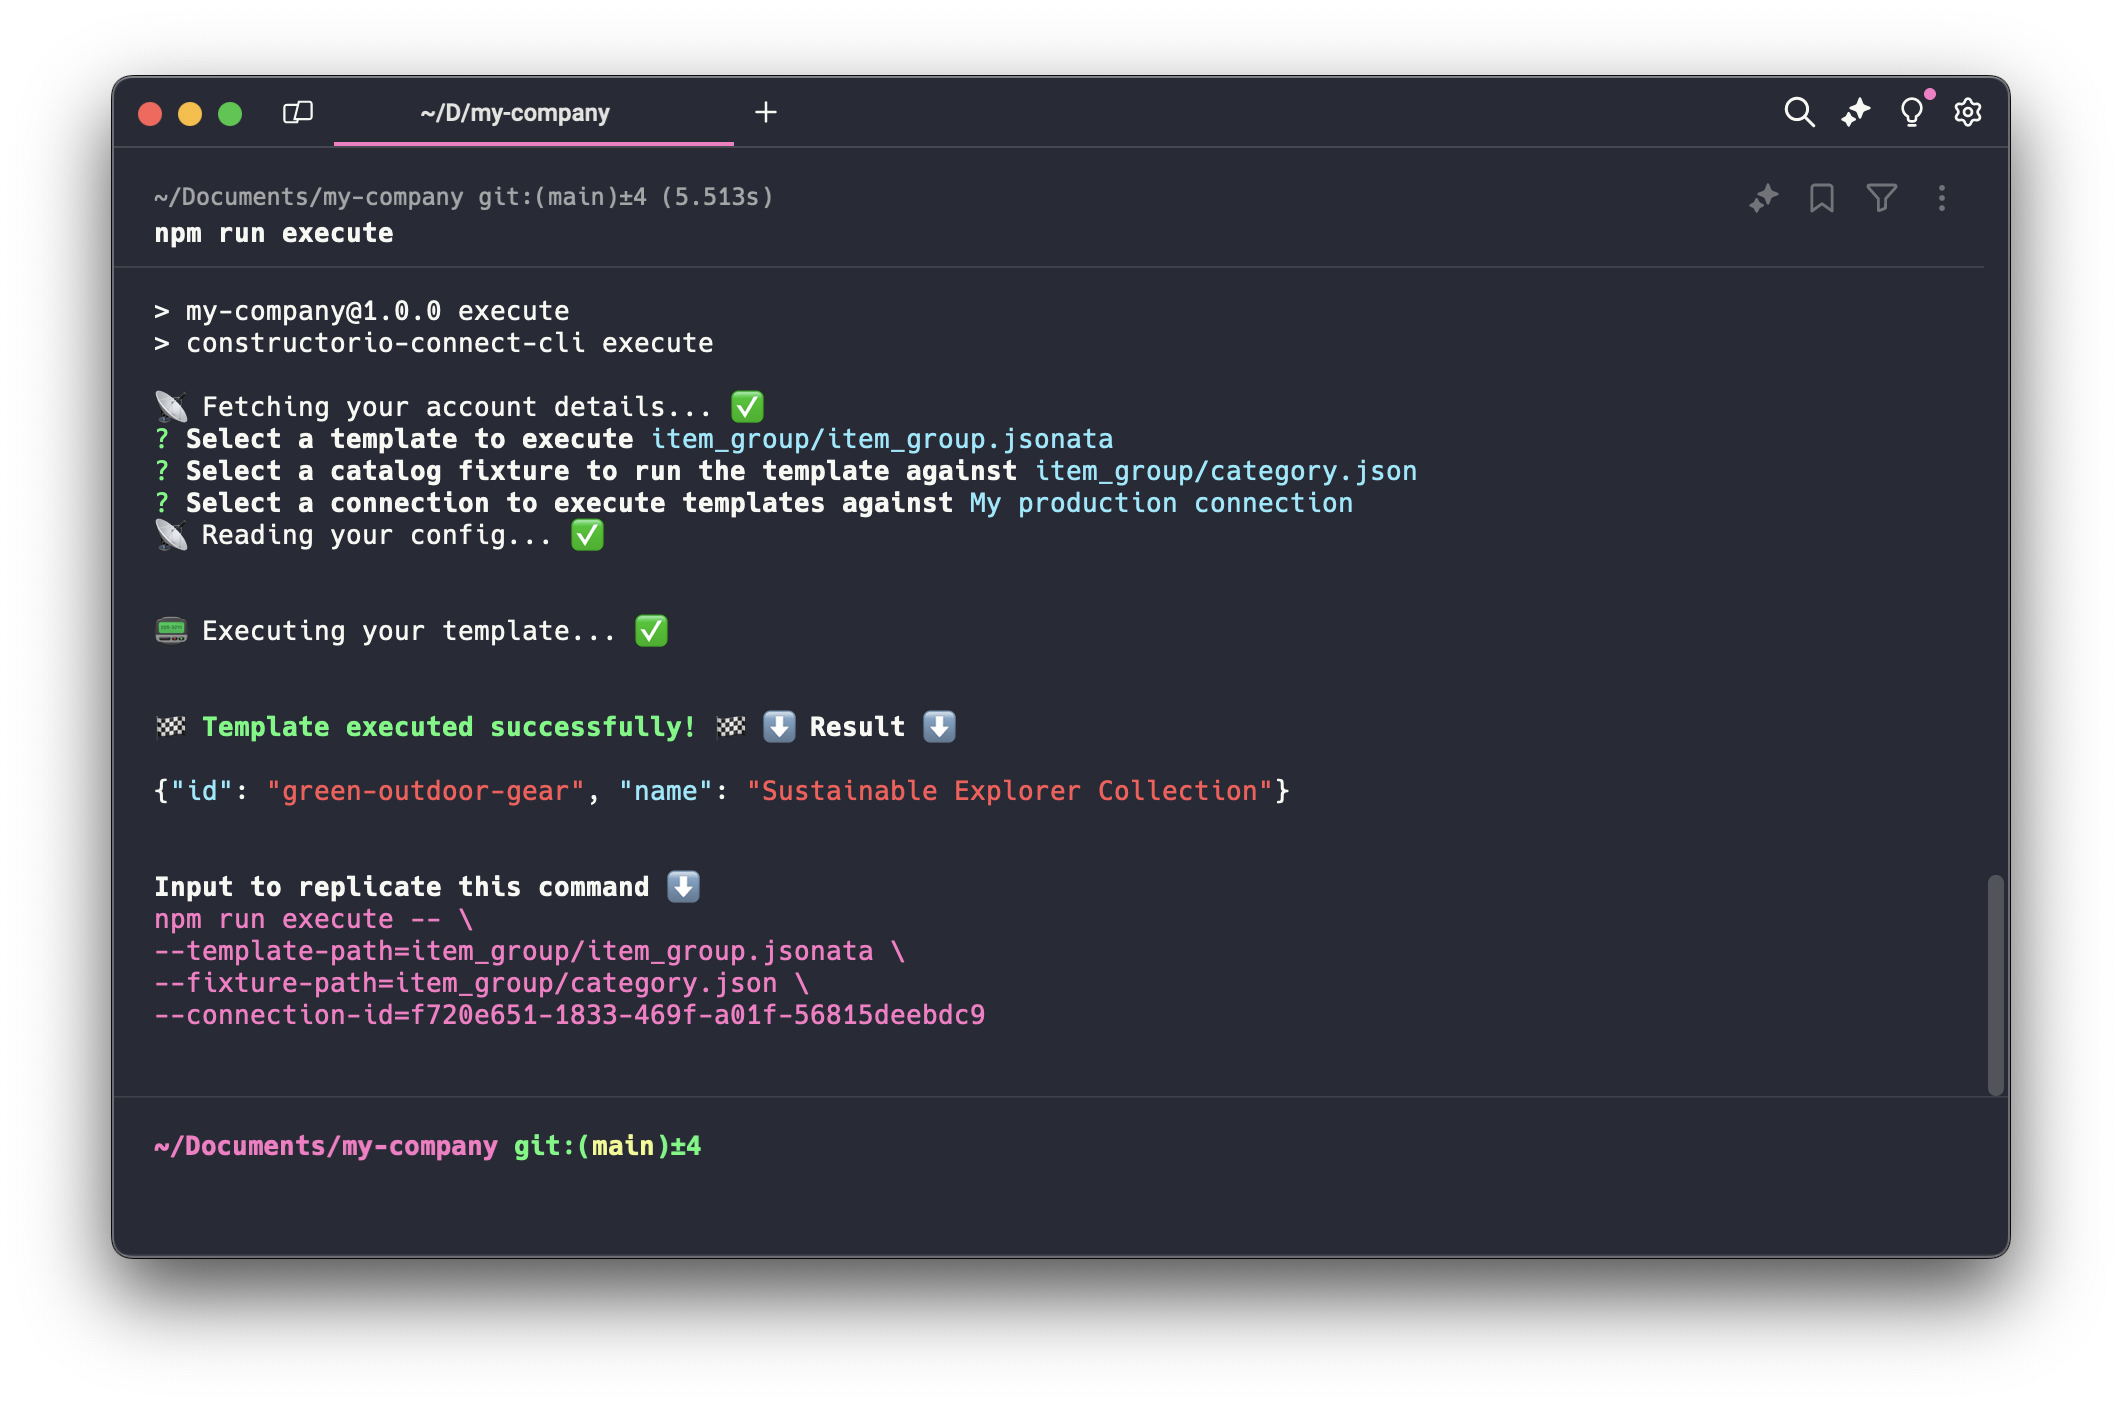The width and height of the screenshot is (2122, 1406).
Task: Open Warp AI sparkles icon in title bar
Action: click(1856, 112)
